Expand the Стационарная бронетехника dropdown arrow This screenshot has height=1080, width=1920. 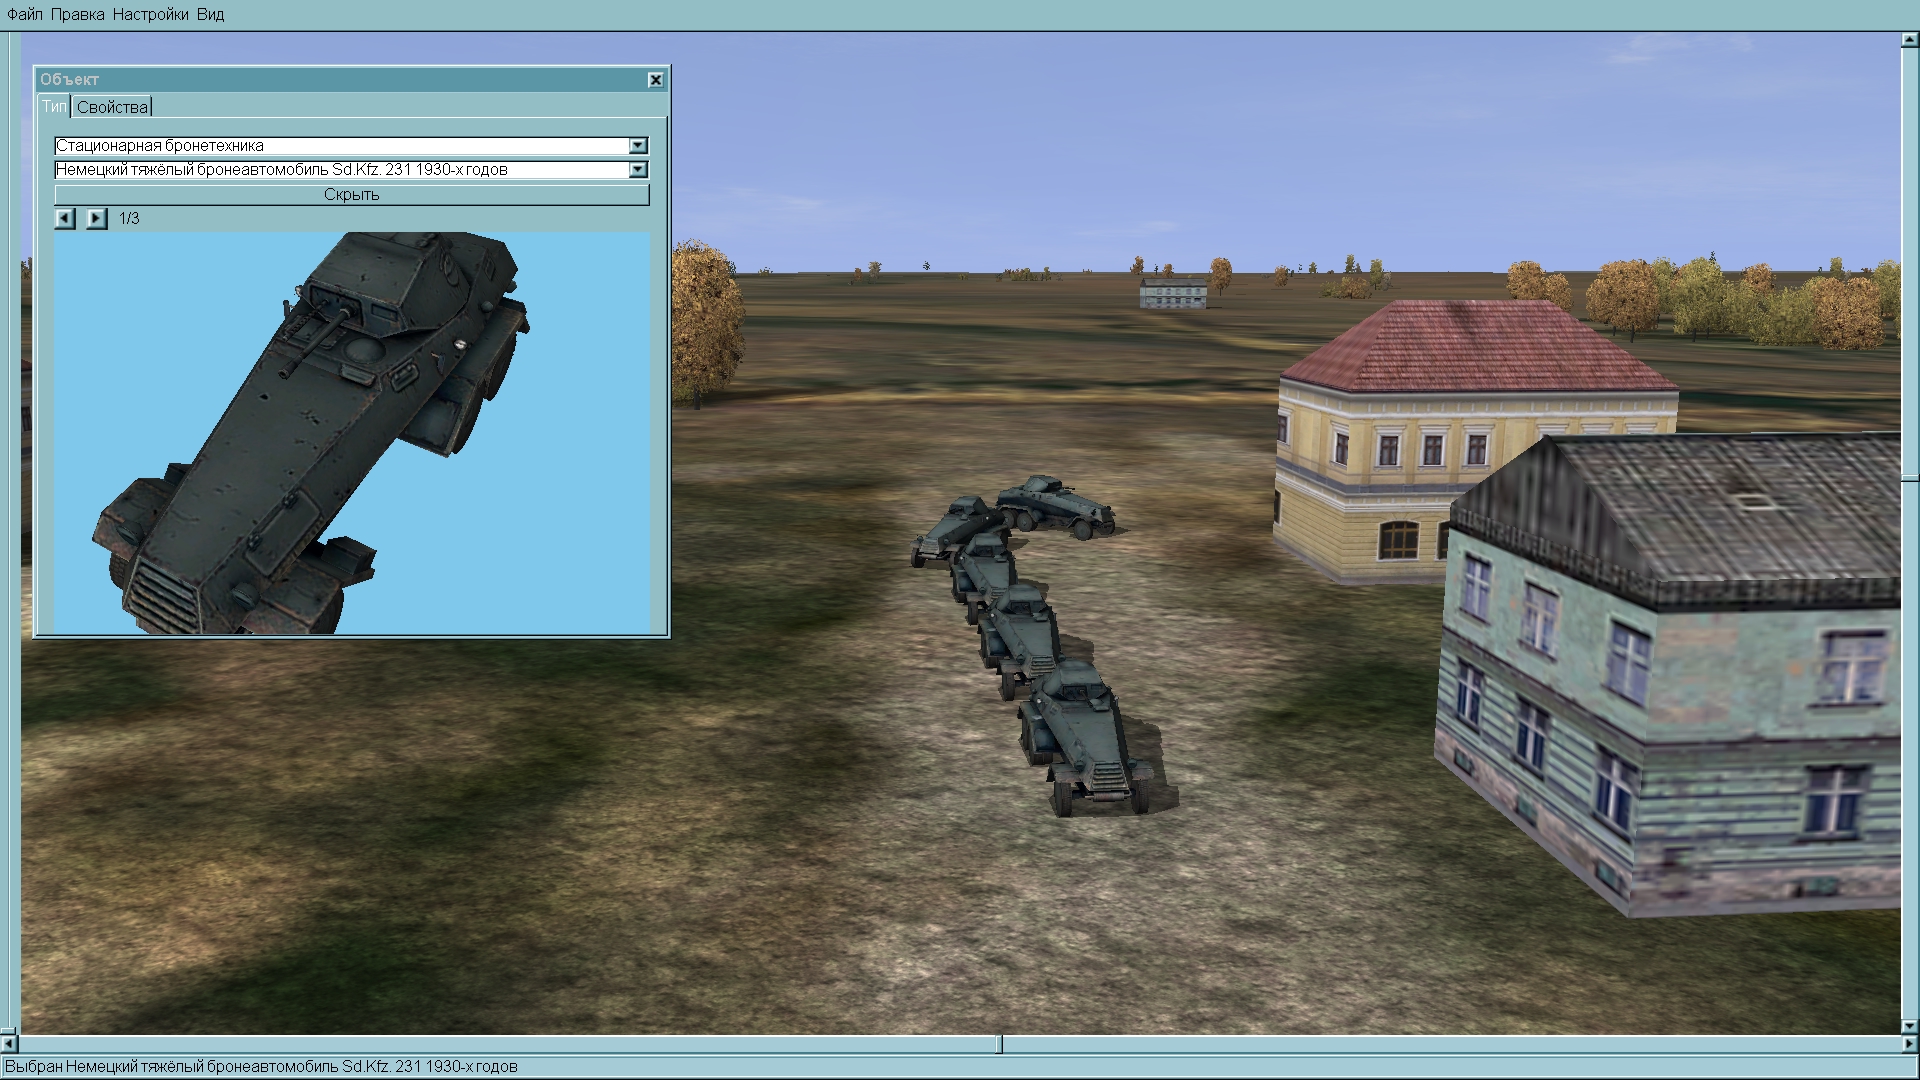click(638, 146)
